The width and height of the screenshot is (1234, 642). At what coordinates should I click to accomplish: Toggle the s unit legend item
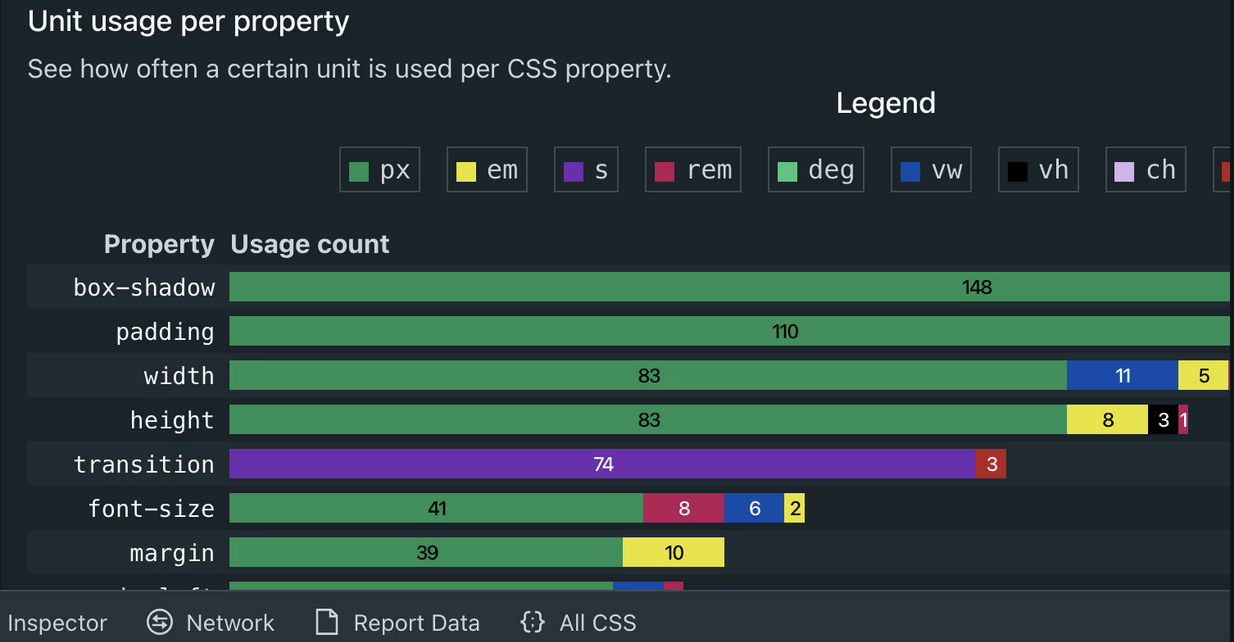[x=587, y=170]
